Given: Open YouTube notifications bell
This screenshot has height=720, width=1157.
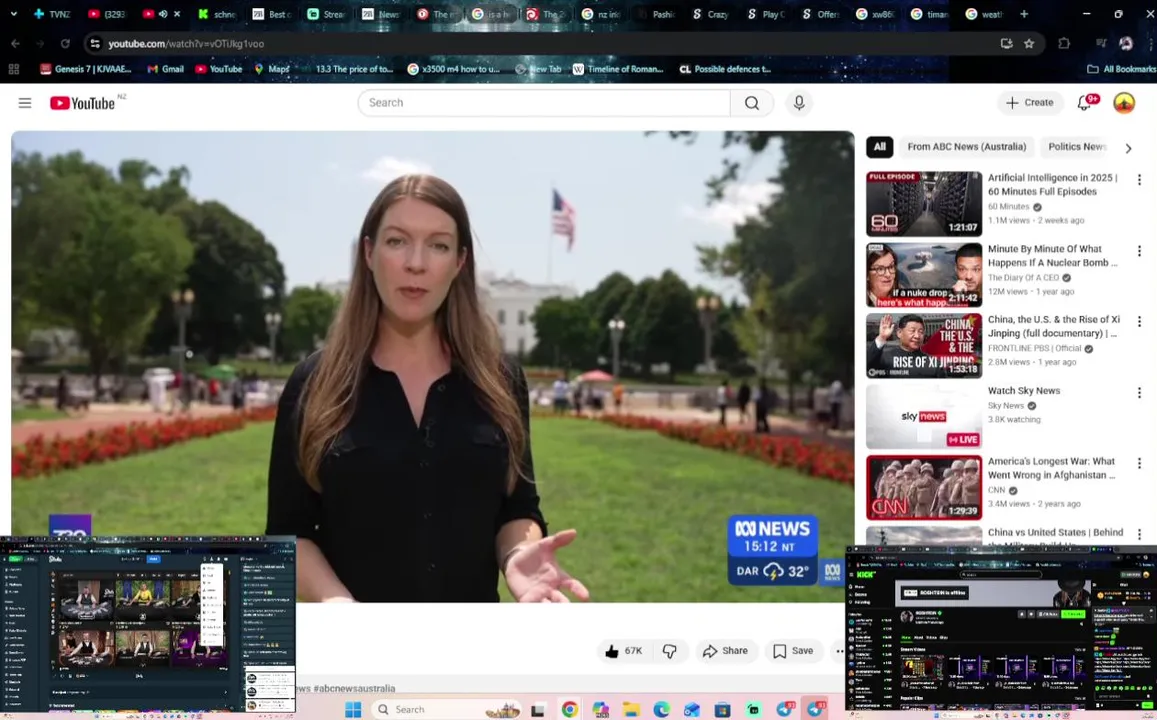Looking at the screenshot, I should 1084,103.
